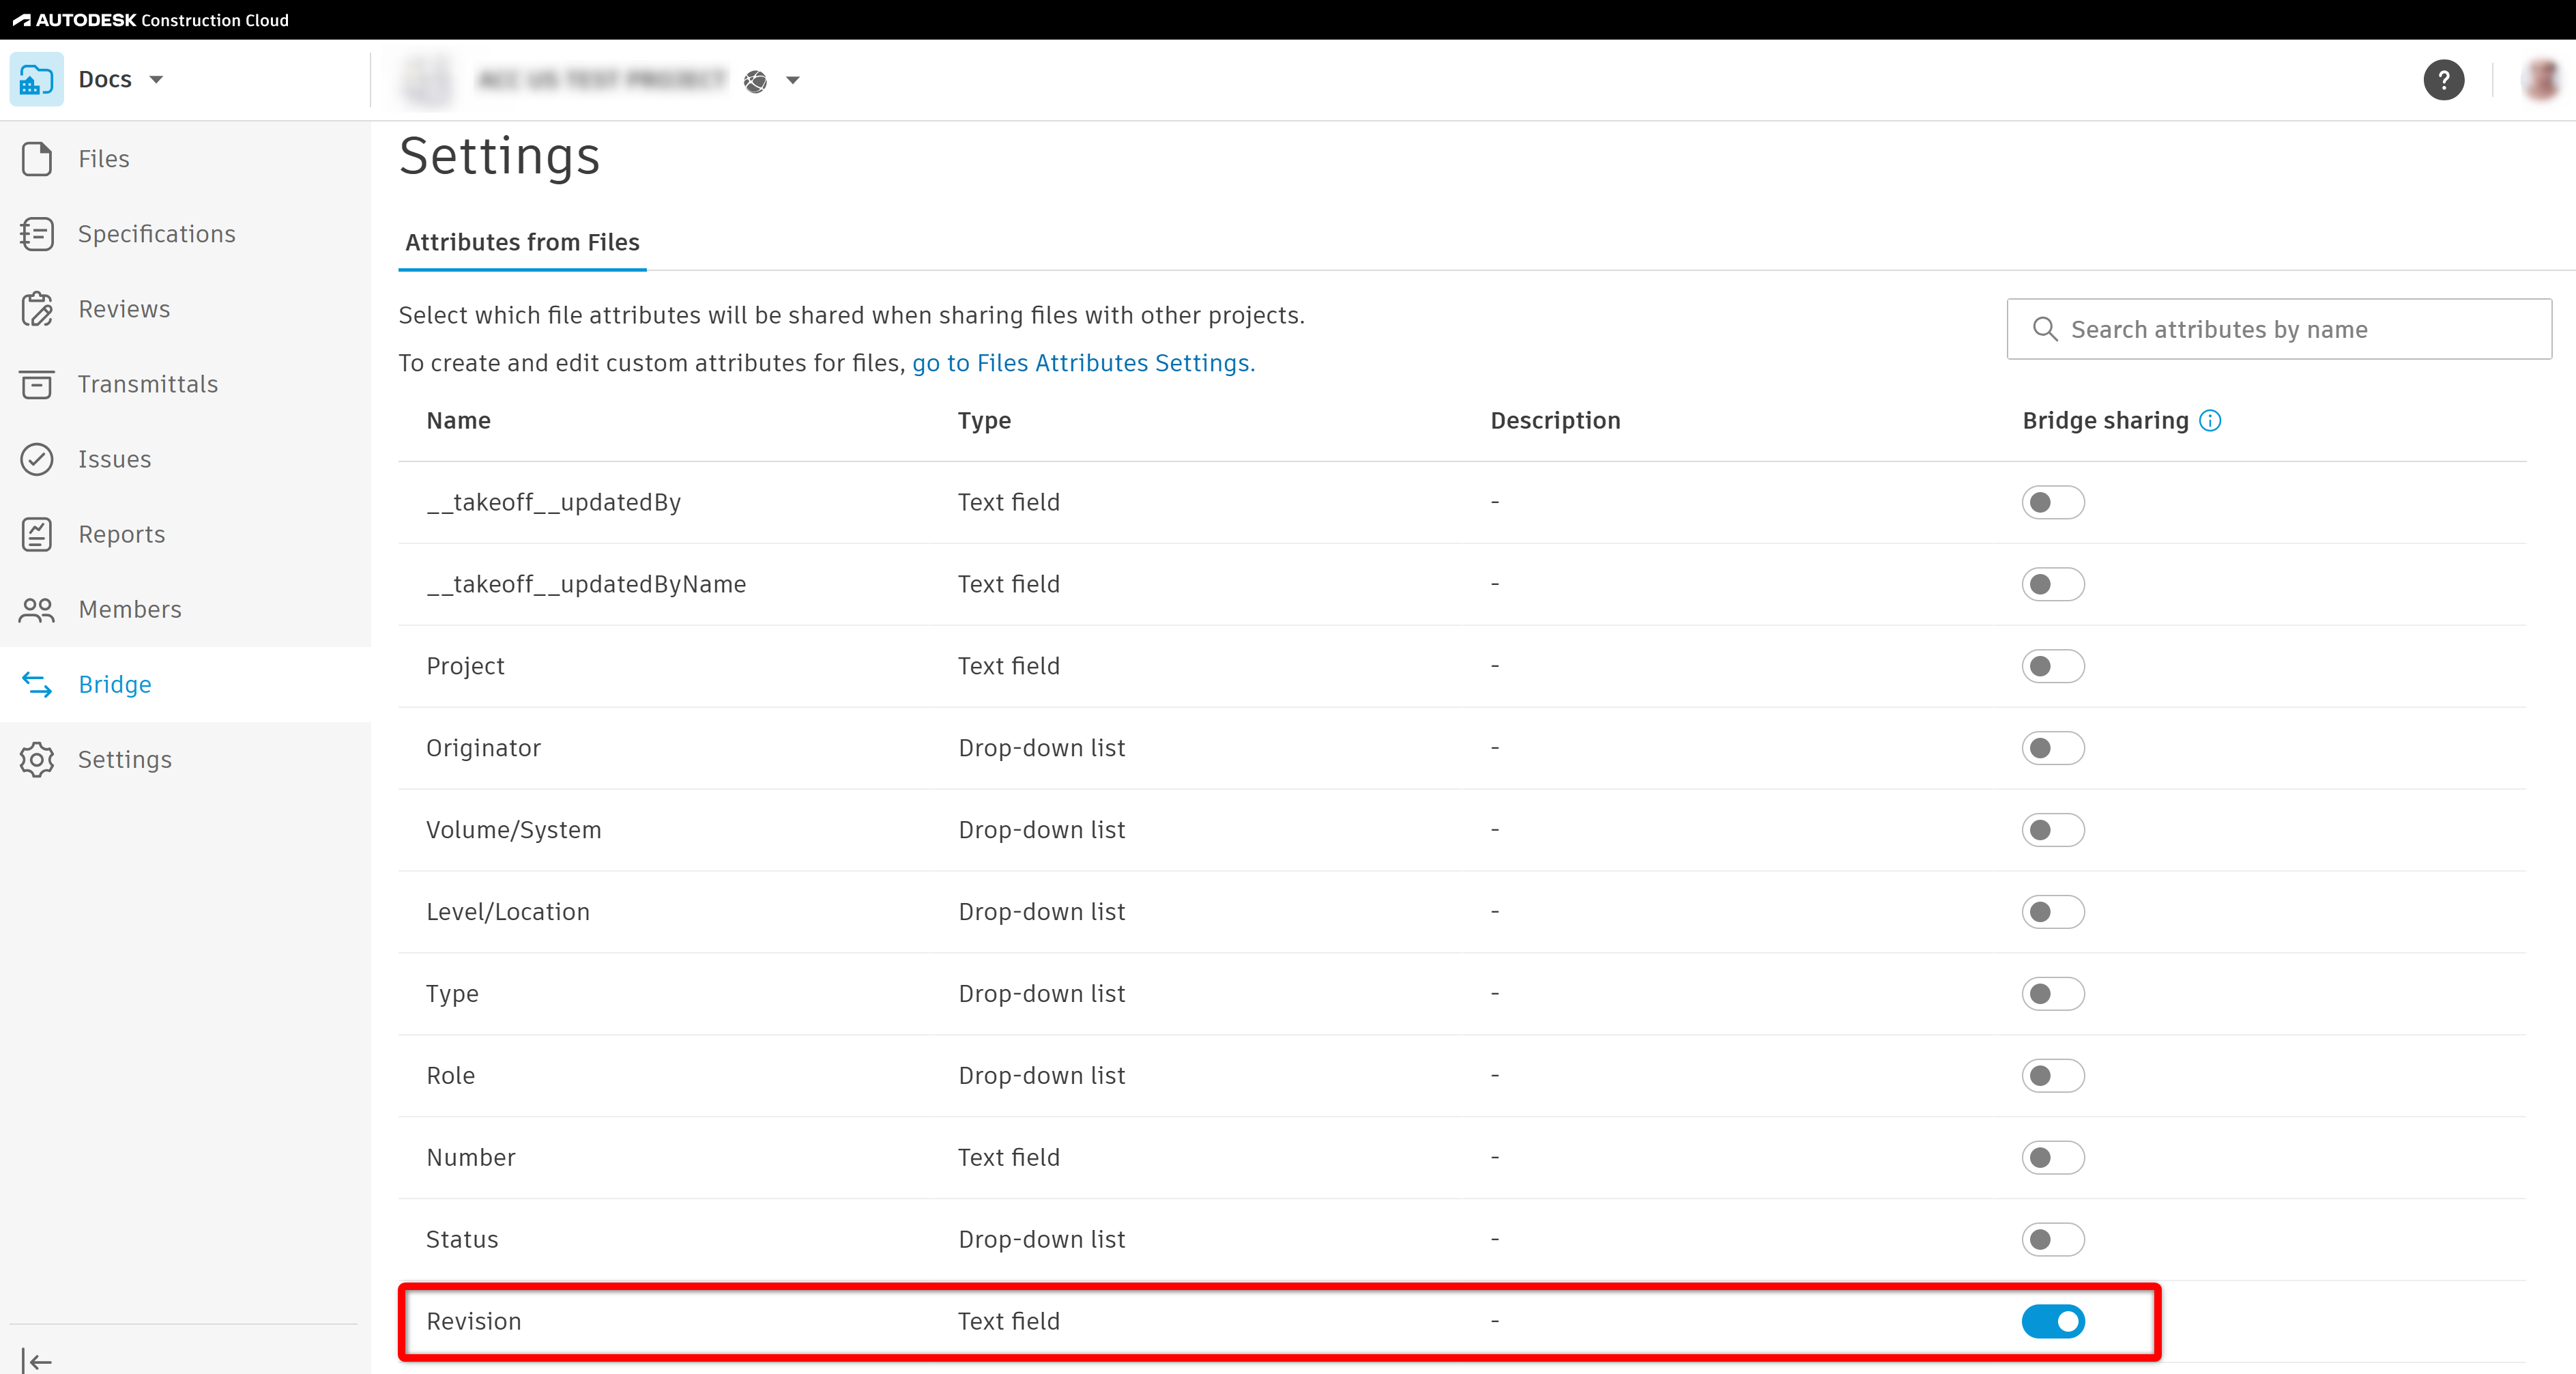Select the Bridge arrows icon
This screenshot has width=2576, height=1374.
tap(37, 684)
